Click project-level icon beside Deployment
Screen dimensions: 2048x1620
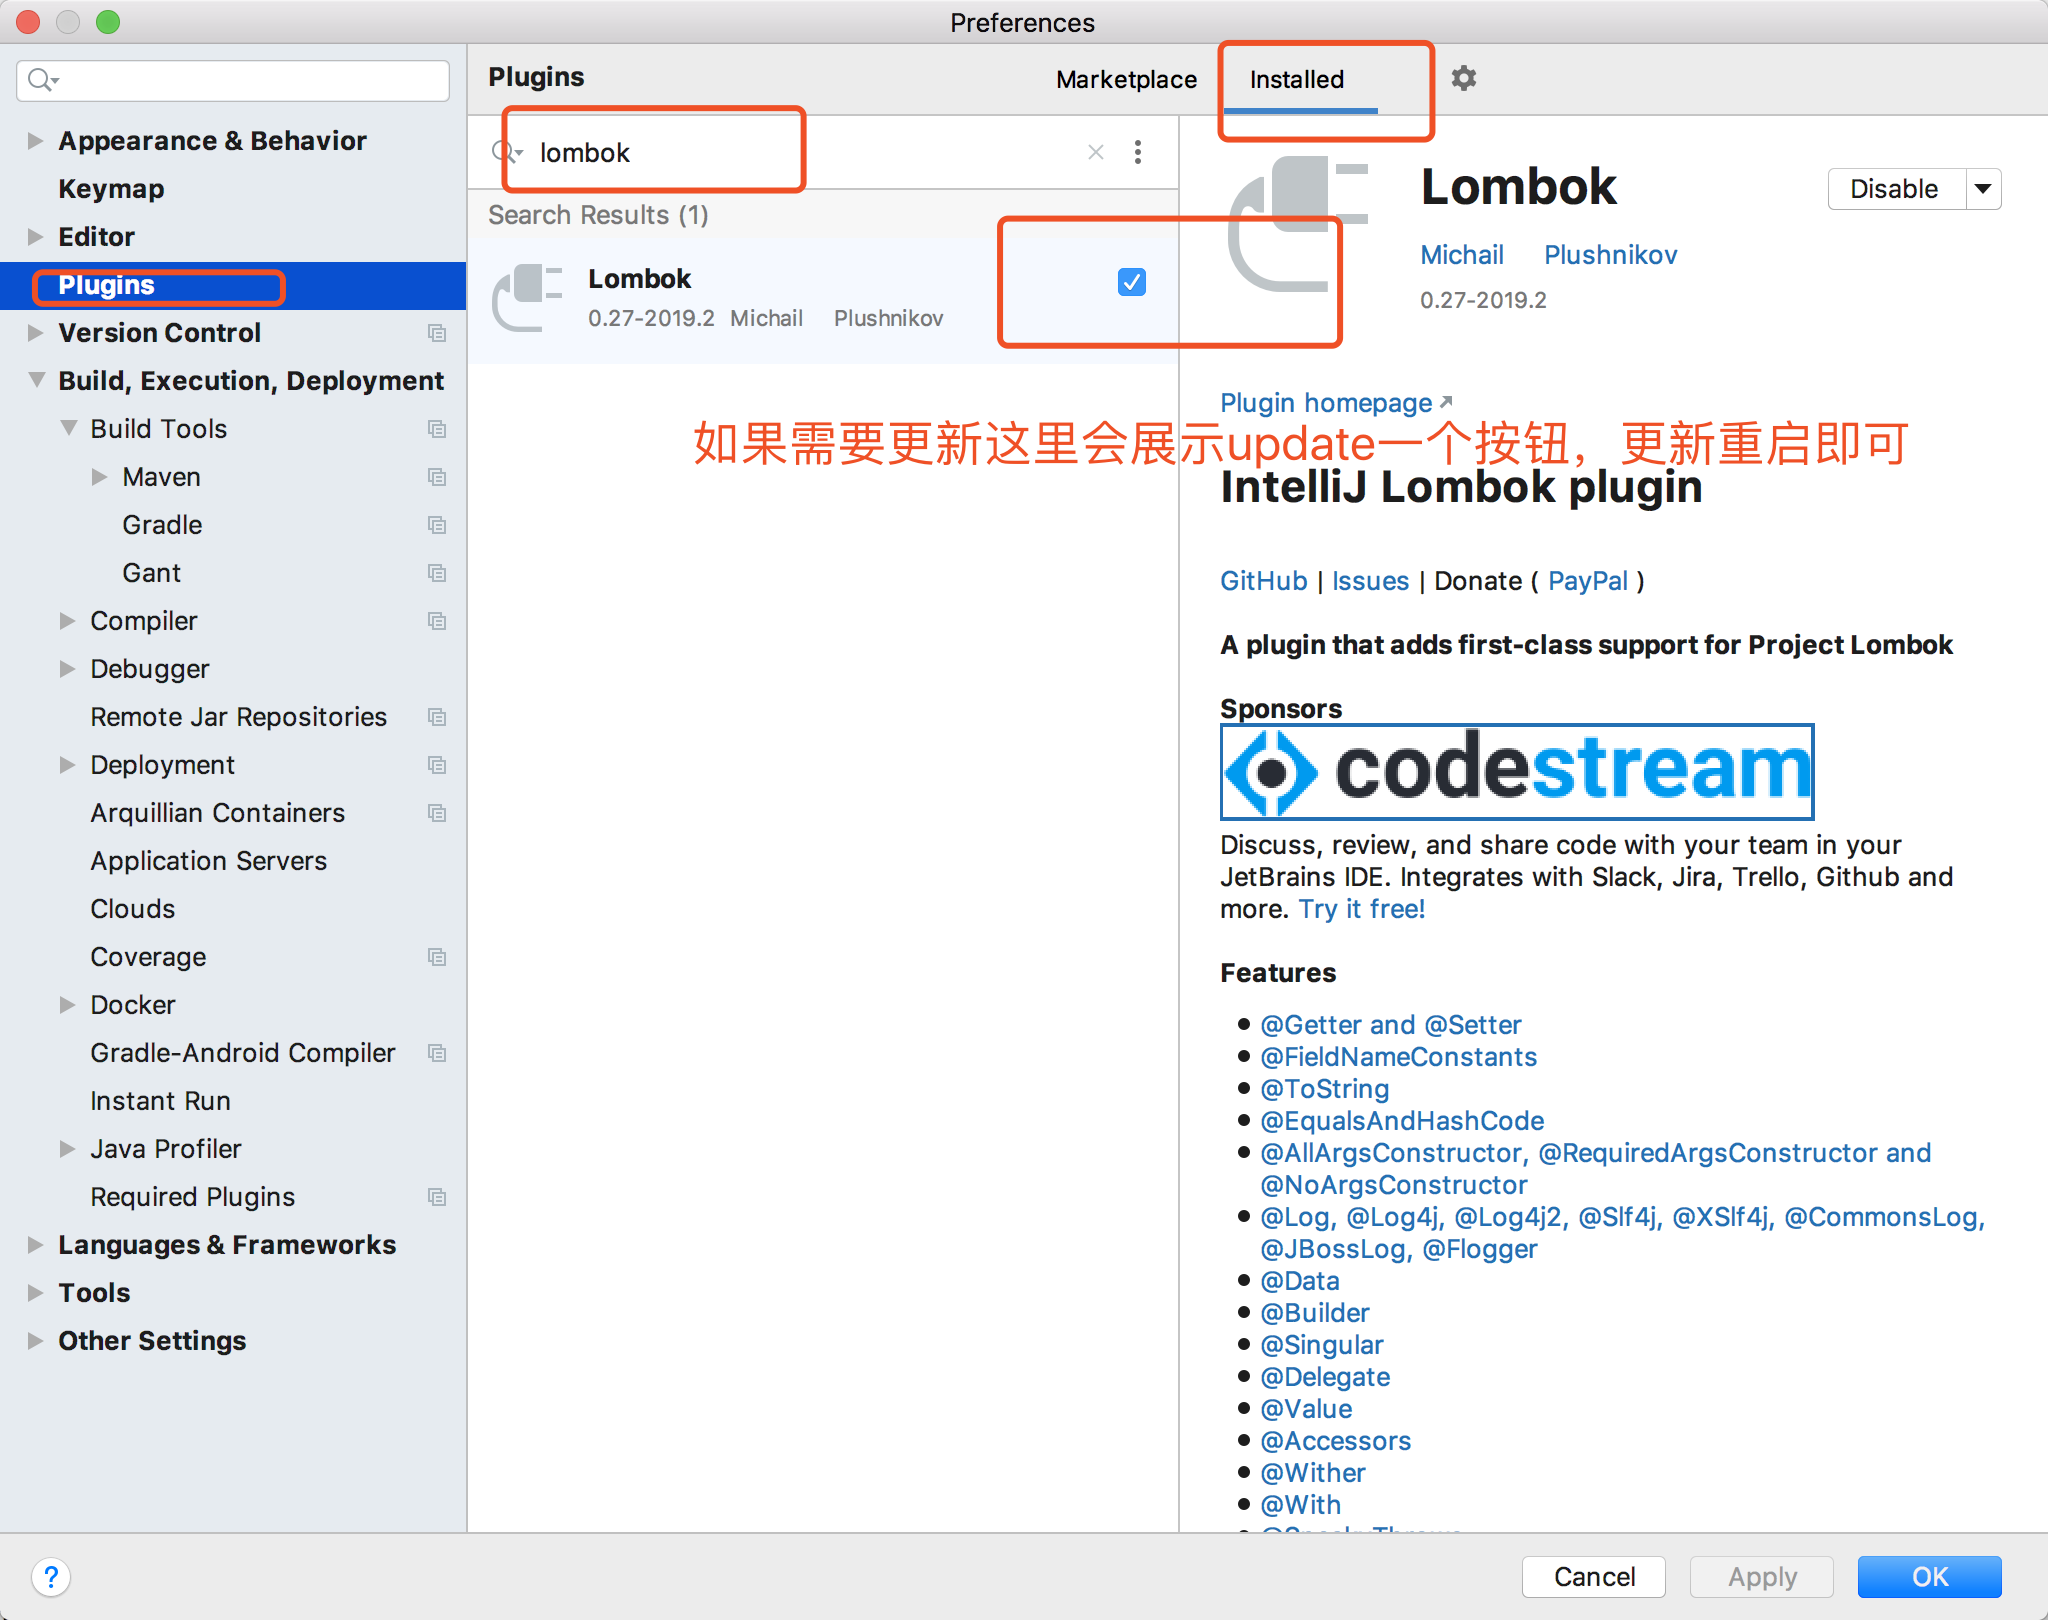437,765
